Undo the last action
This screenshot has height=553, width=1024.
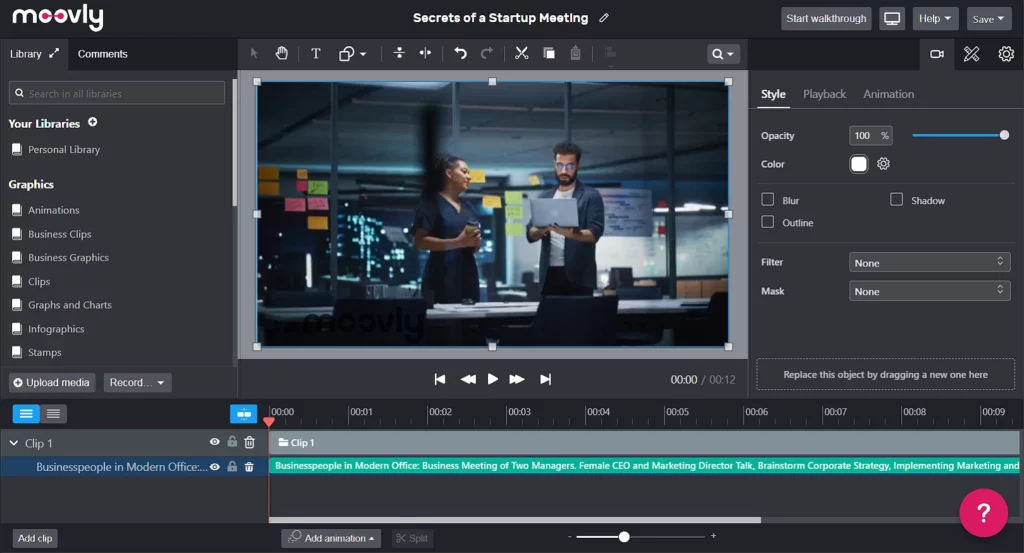pos(460,54)
